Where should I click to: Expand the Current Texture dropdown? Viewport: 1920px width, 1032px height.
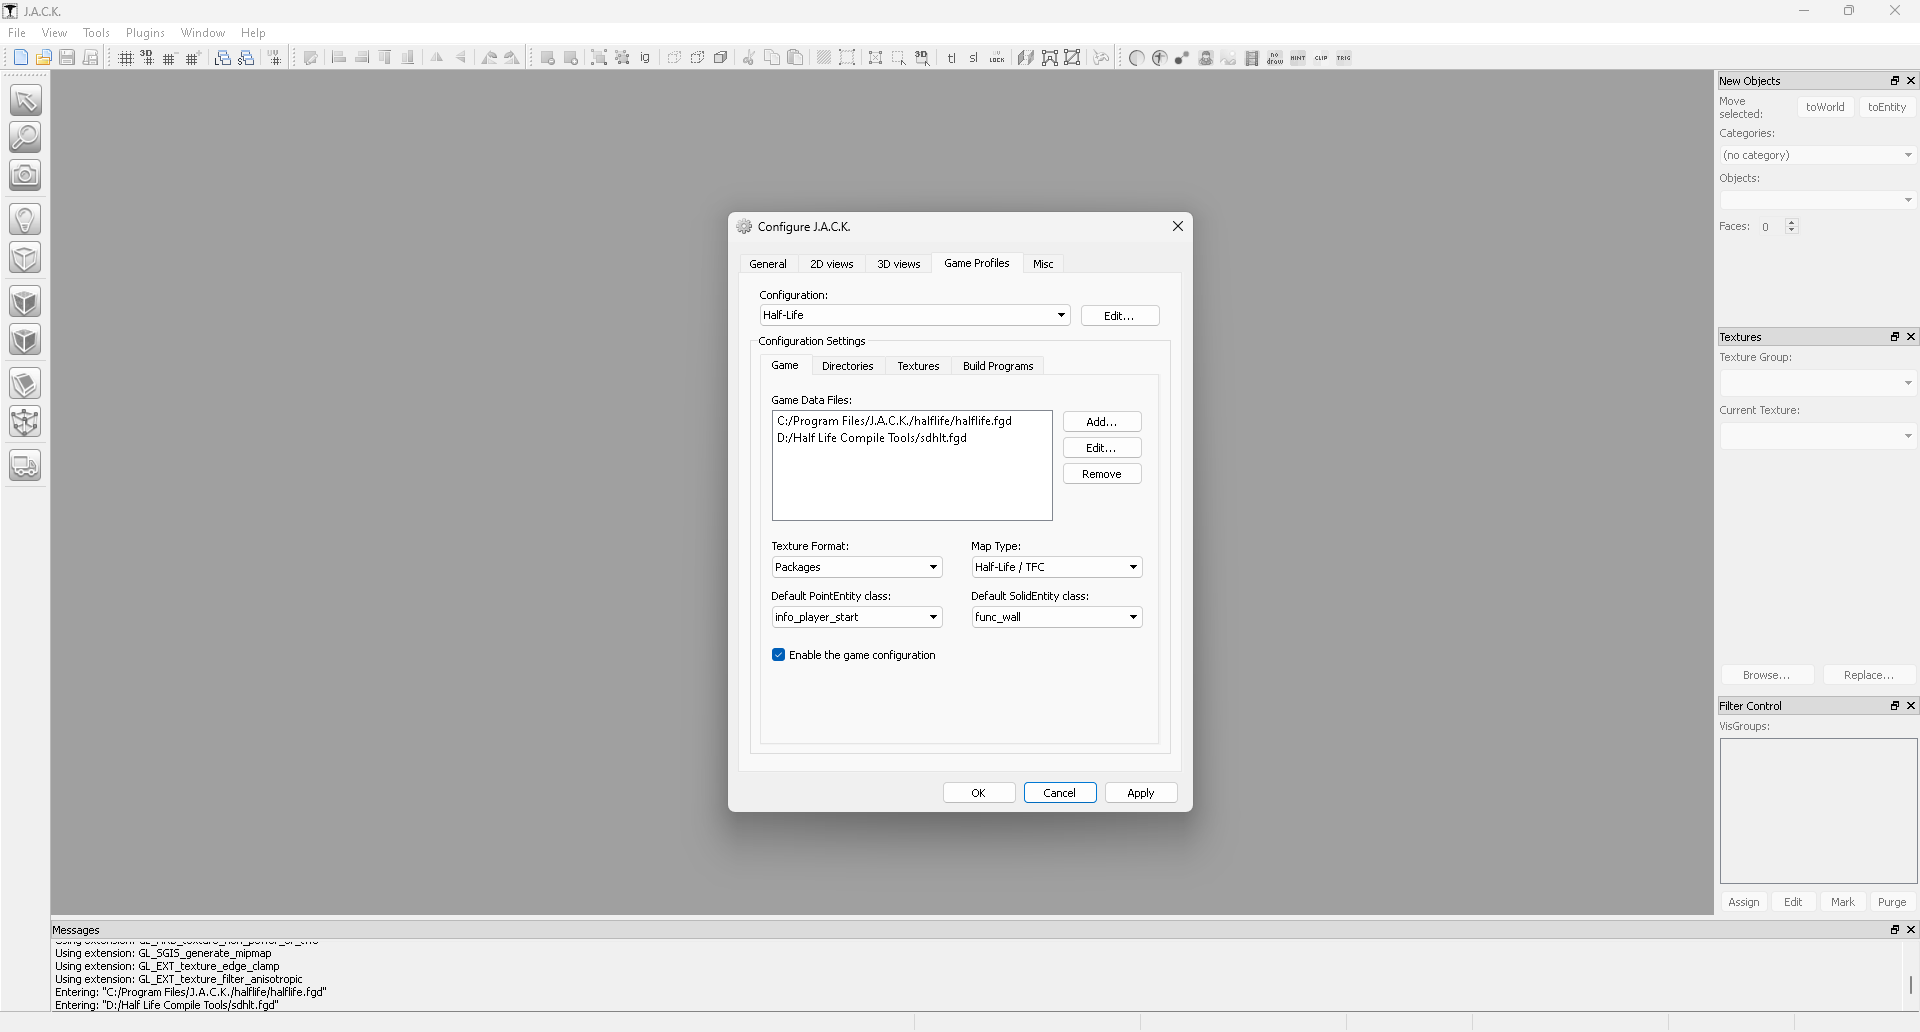tap(1818, 436)
